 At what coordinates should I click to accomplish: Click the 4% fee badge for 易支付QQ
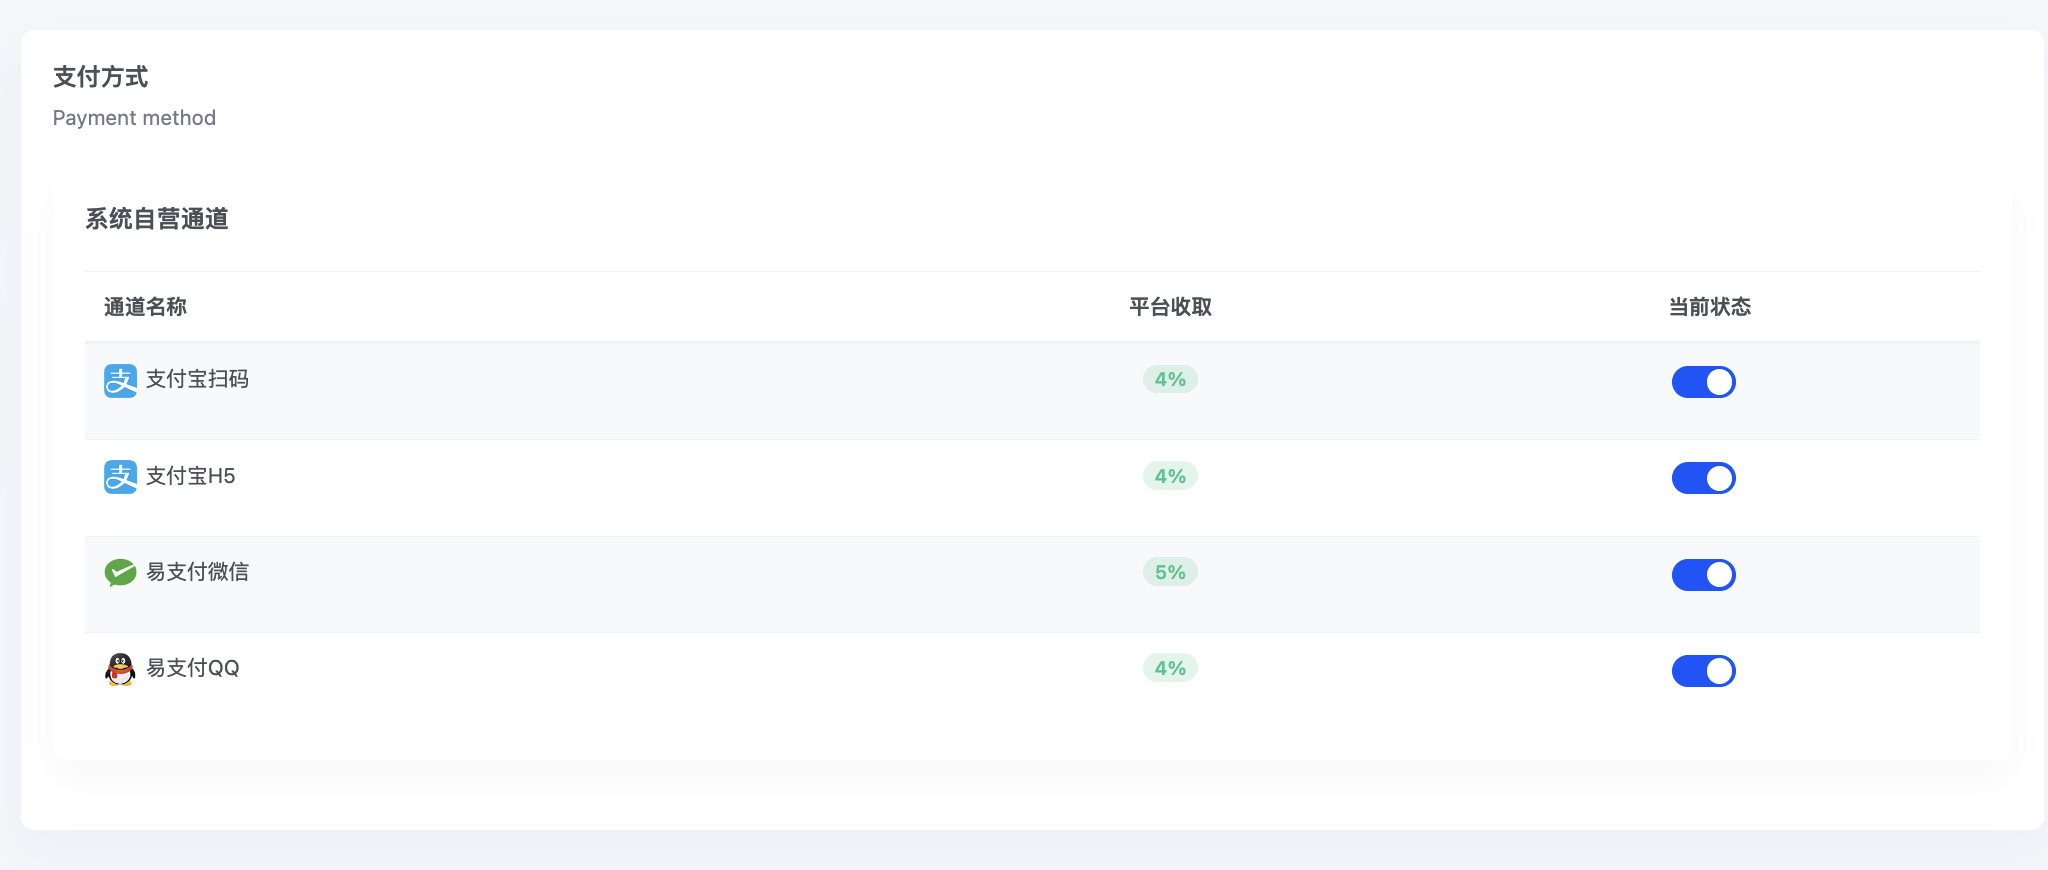pos(1170,668)
